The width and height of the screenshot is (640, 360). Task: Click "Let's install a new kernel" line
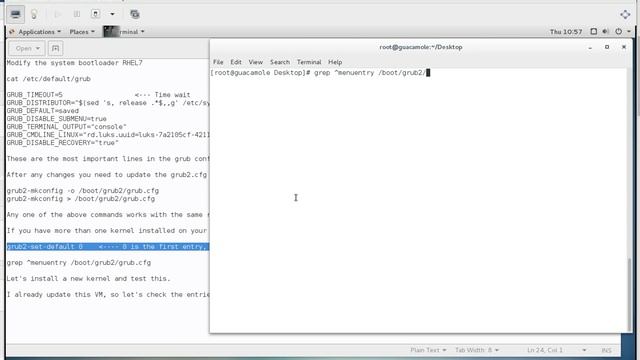point(89,278)
